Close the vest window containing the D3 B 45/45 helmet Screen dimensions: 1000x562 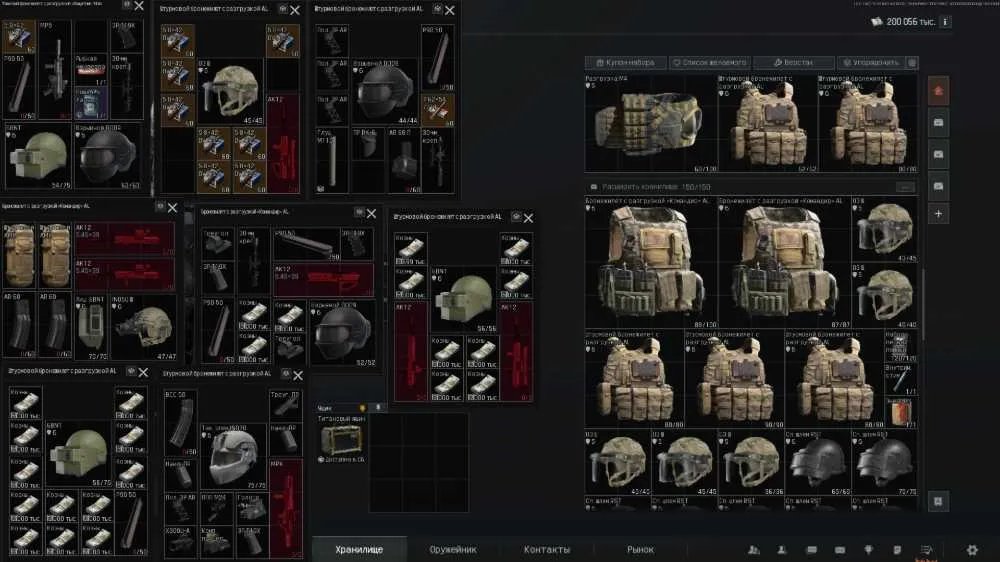click(295, 10)
